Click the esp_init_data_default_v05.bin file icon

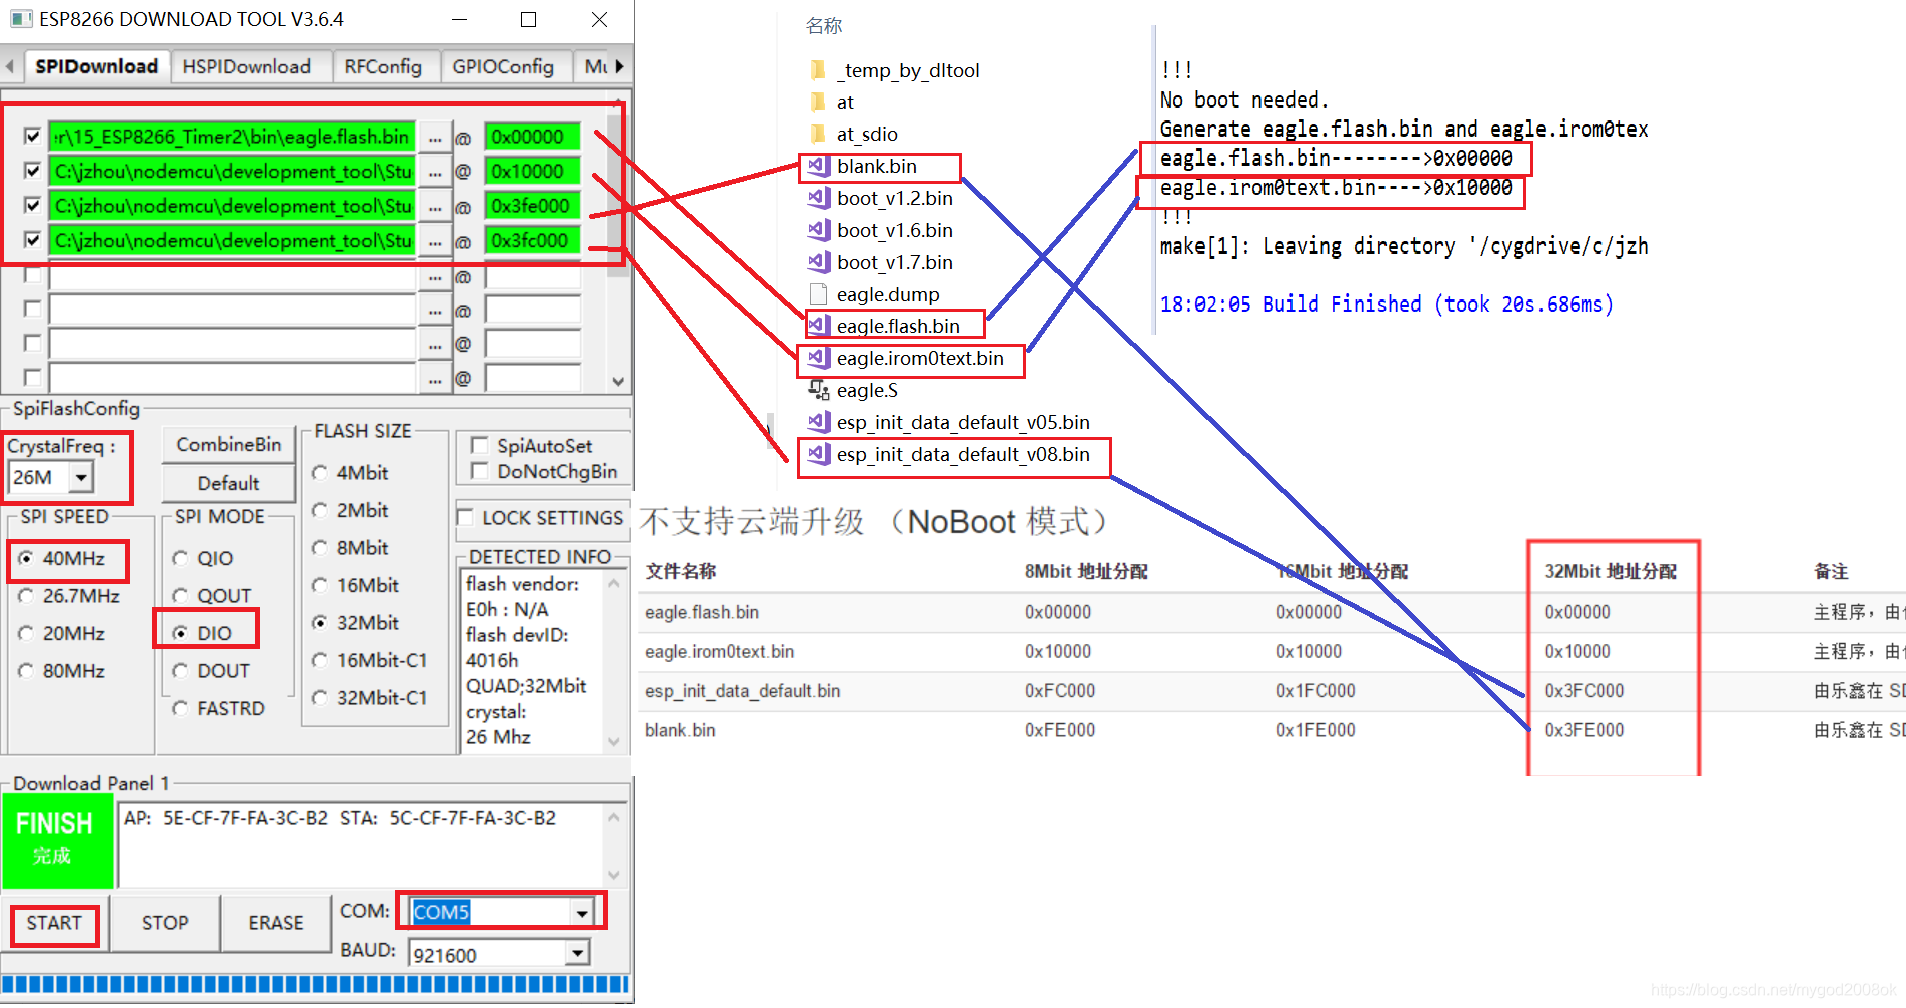pyautogui.click(x=819, y=422)
